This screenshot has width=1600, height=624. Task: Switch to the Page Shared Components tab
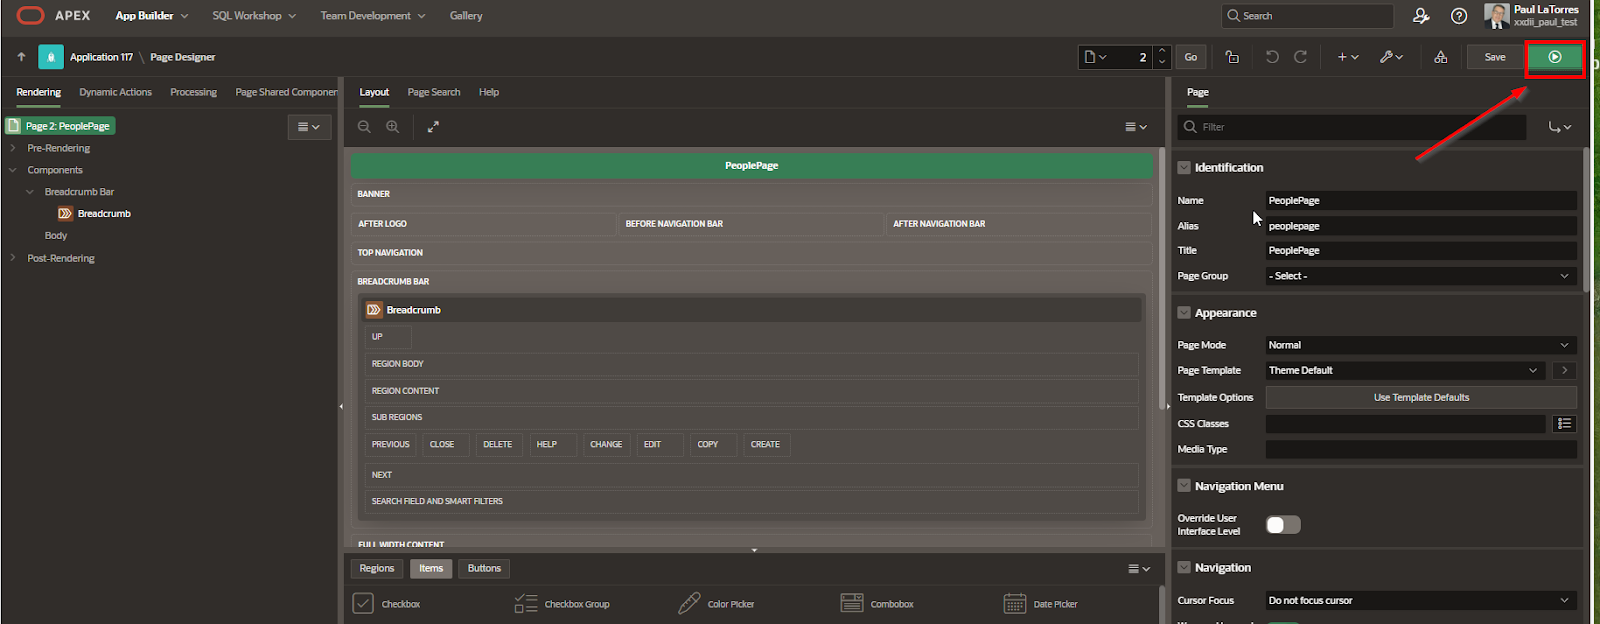(286, 92)
